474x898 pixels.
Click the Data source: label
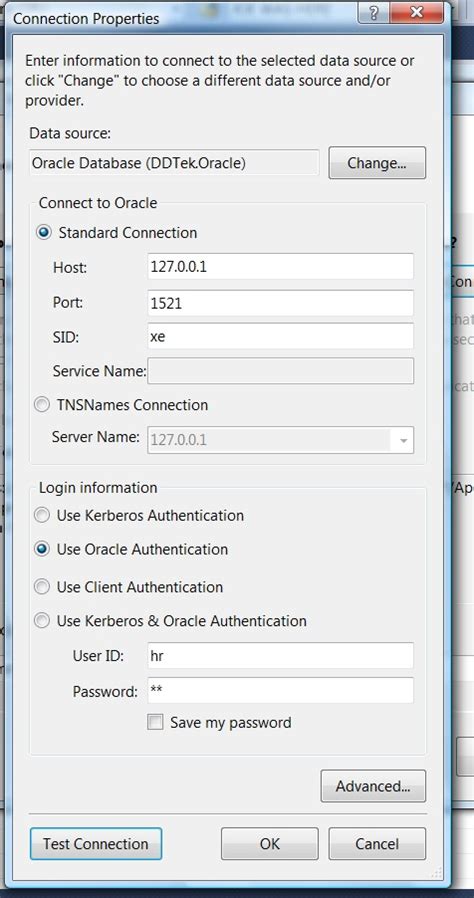[x=70, y=133]
